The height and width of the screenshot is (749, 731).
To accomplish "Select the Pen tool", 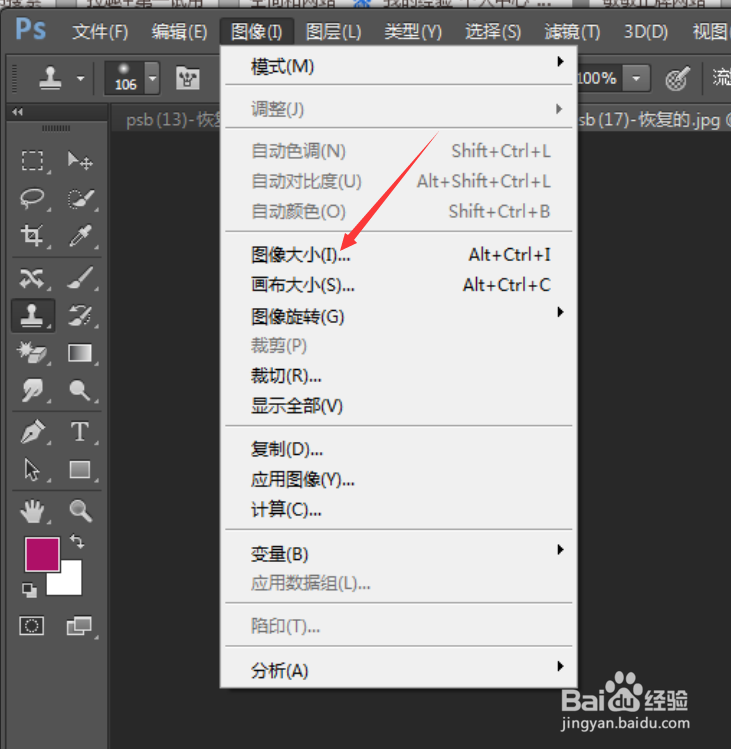I will point(32,431).
